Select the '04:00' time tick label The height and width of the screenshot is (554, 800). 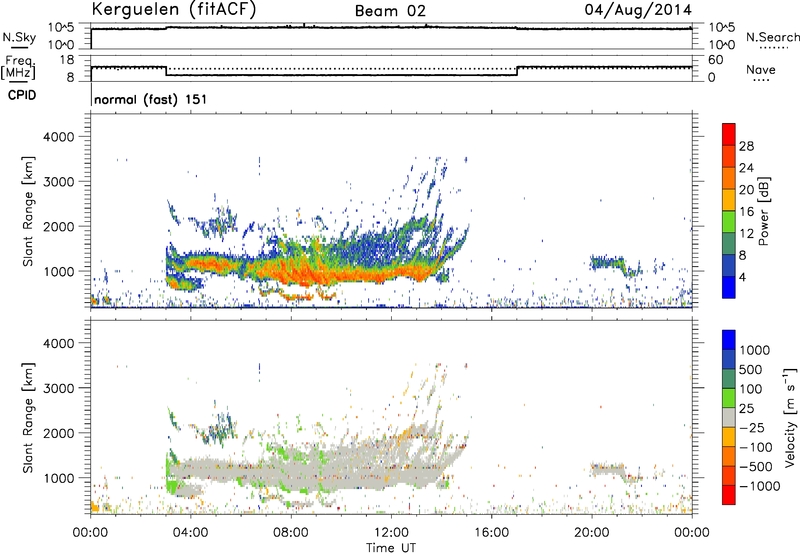click(x=190, y=533)
